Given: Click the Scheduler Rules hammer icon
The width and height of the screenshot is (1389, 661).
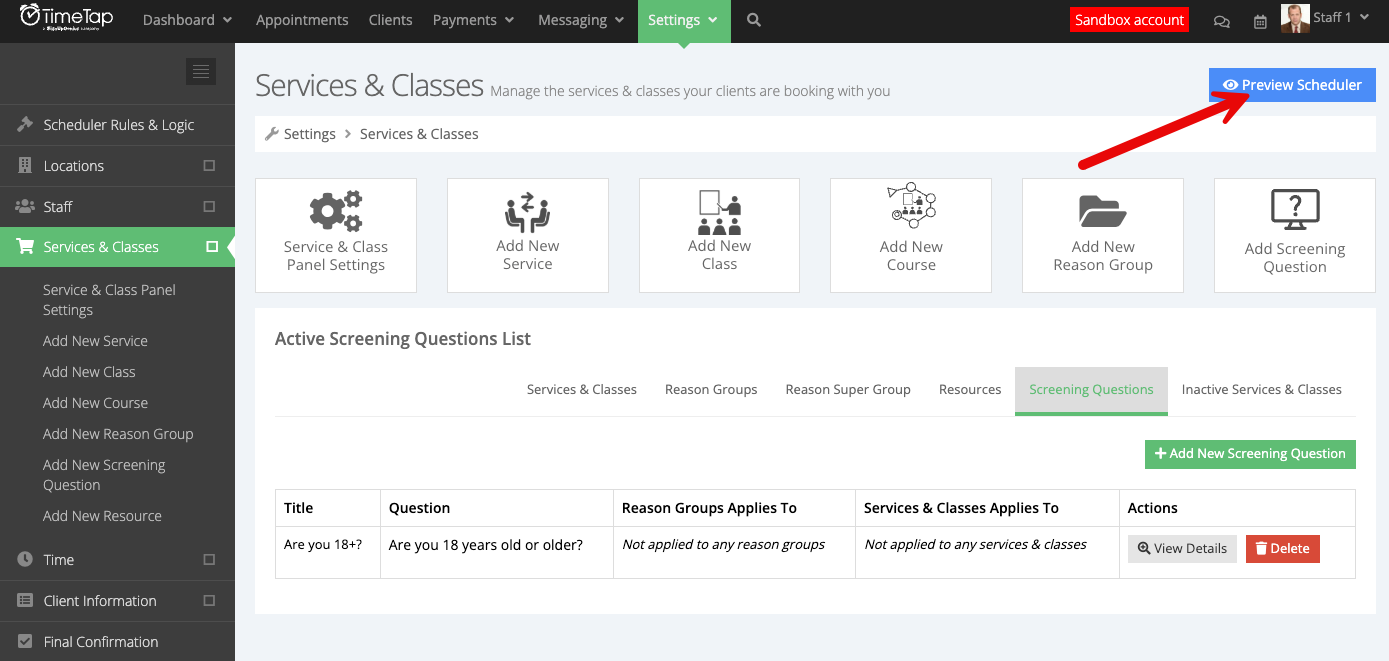Looking at the screenshot, I should (x=26, y=125).
